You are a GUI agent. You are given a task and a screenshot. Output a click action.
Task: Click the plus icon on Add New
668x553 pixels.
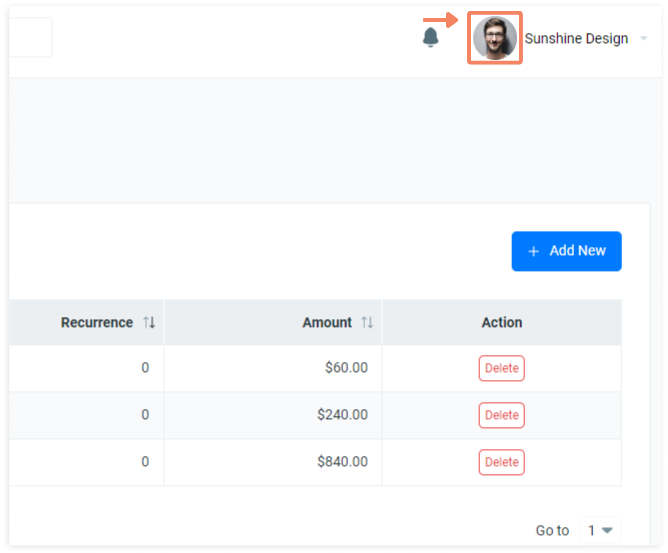click(x=533, y=251)
